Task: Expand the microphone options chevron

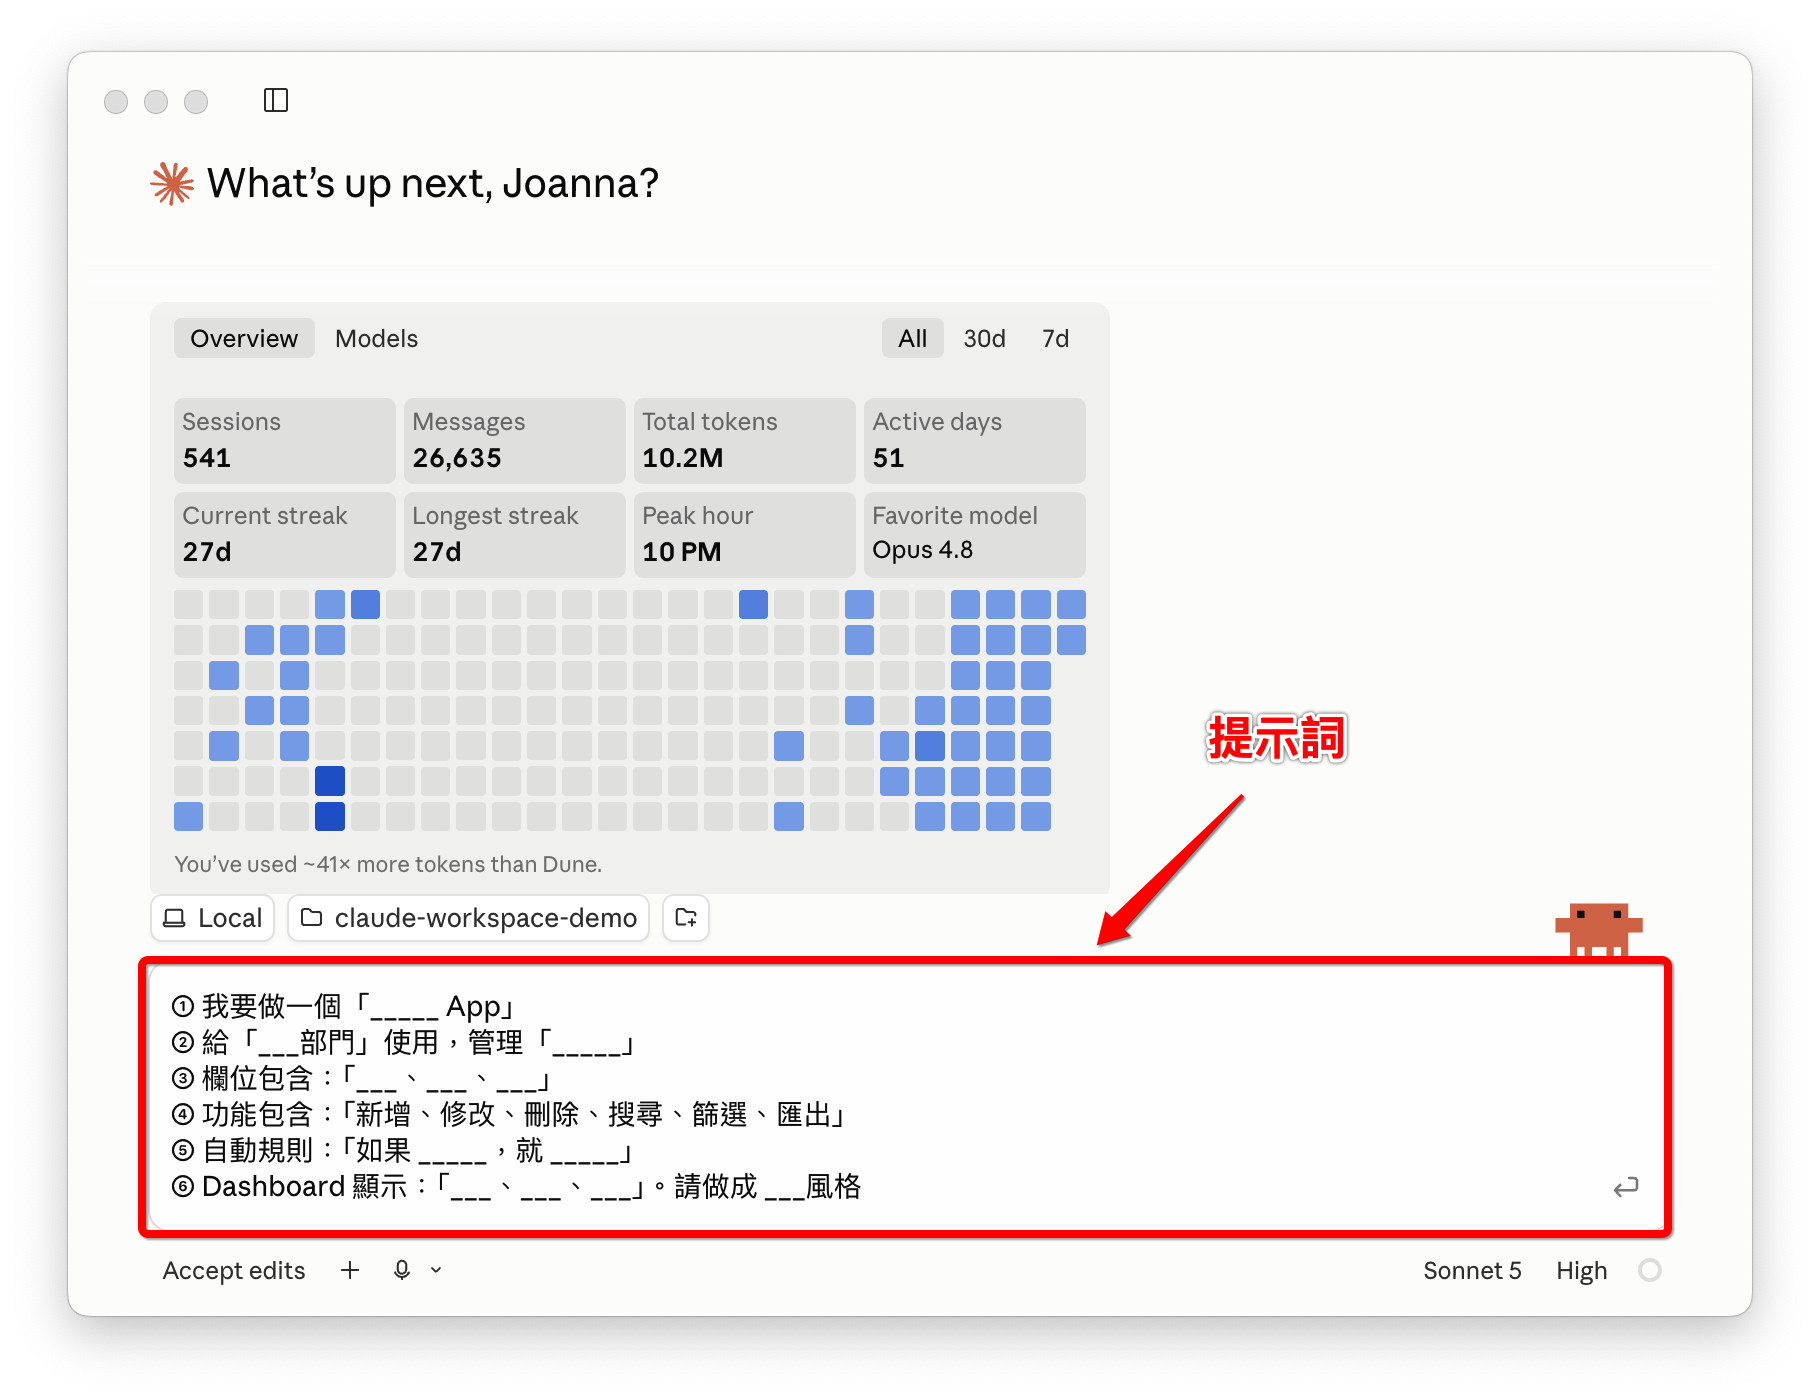Action: pos(436,1270)
